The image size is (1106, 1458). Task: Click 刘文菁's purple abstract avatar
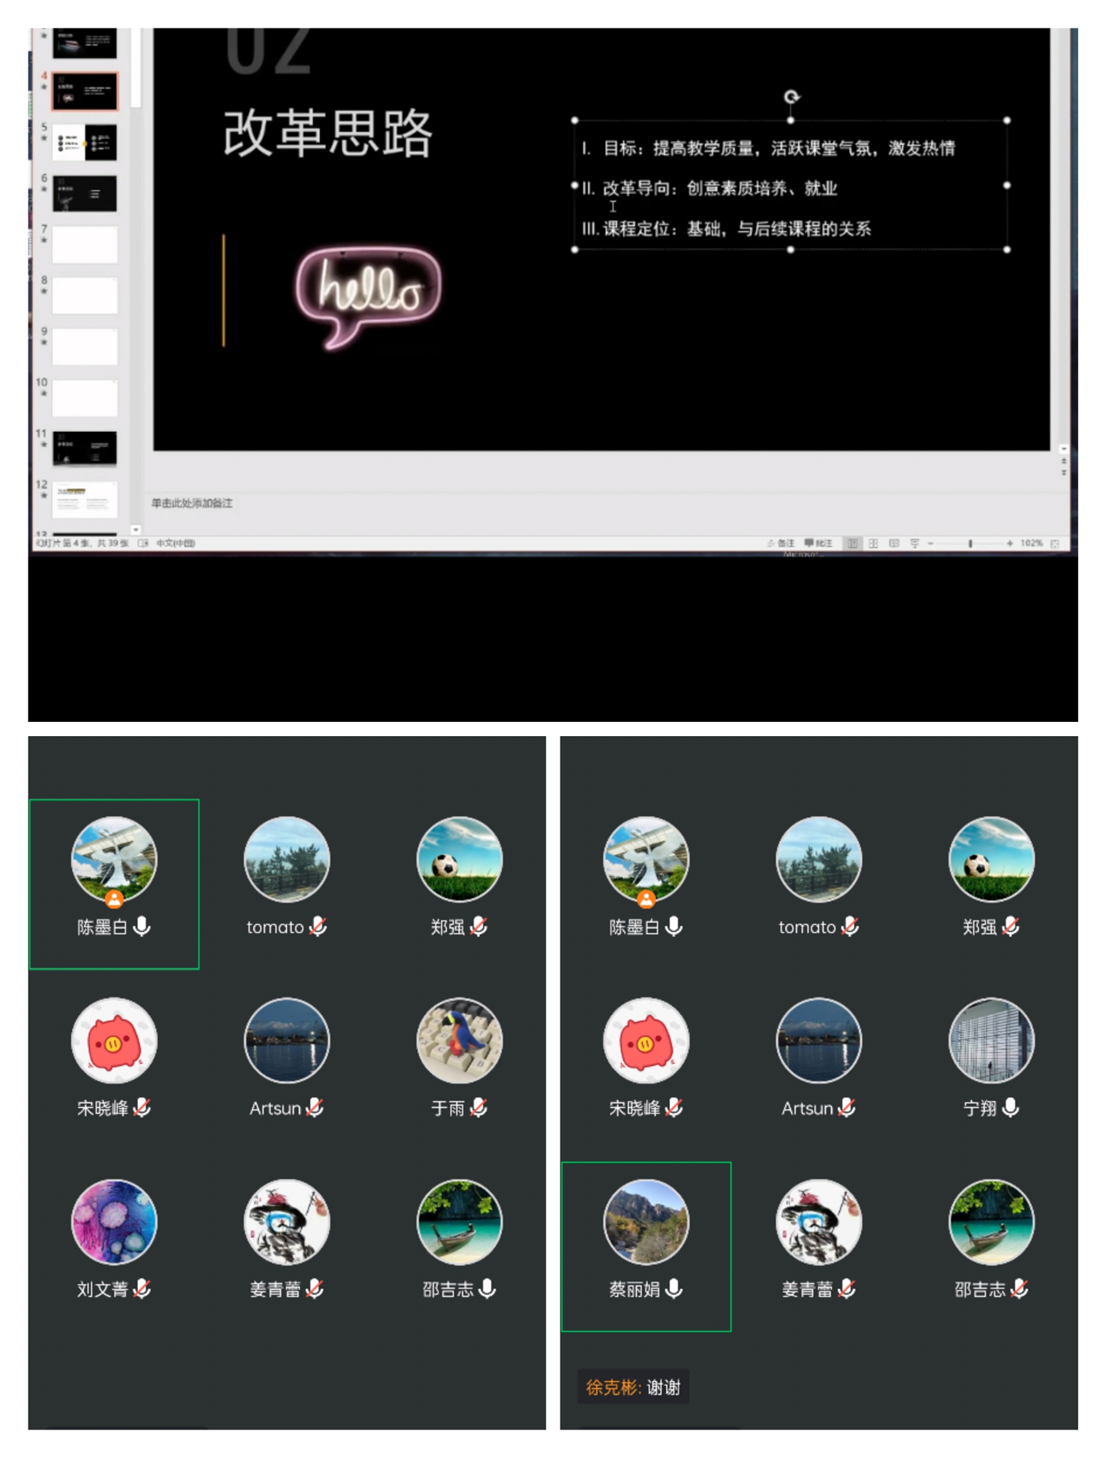[x=114, y=1222]
